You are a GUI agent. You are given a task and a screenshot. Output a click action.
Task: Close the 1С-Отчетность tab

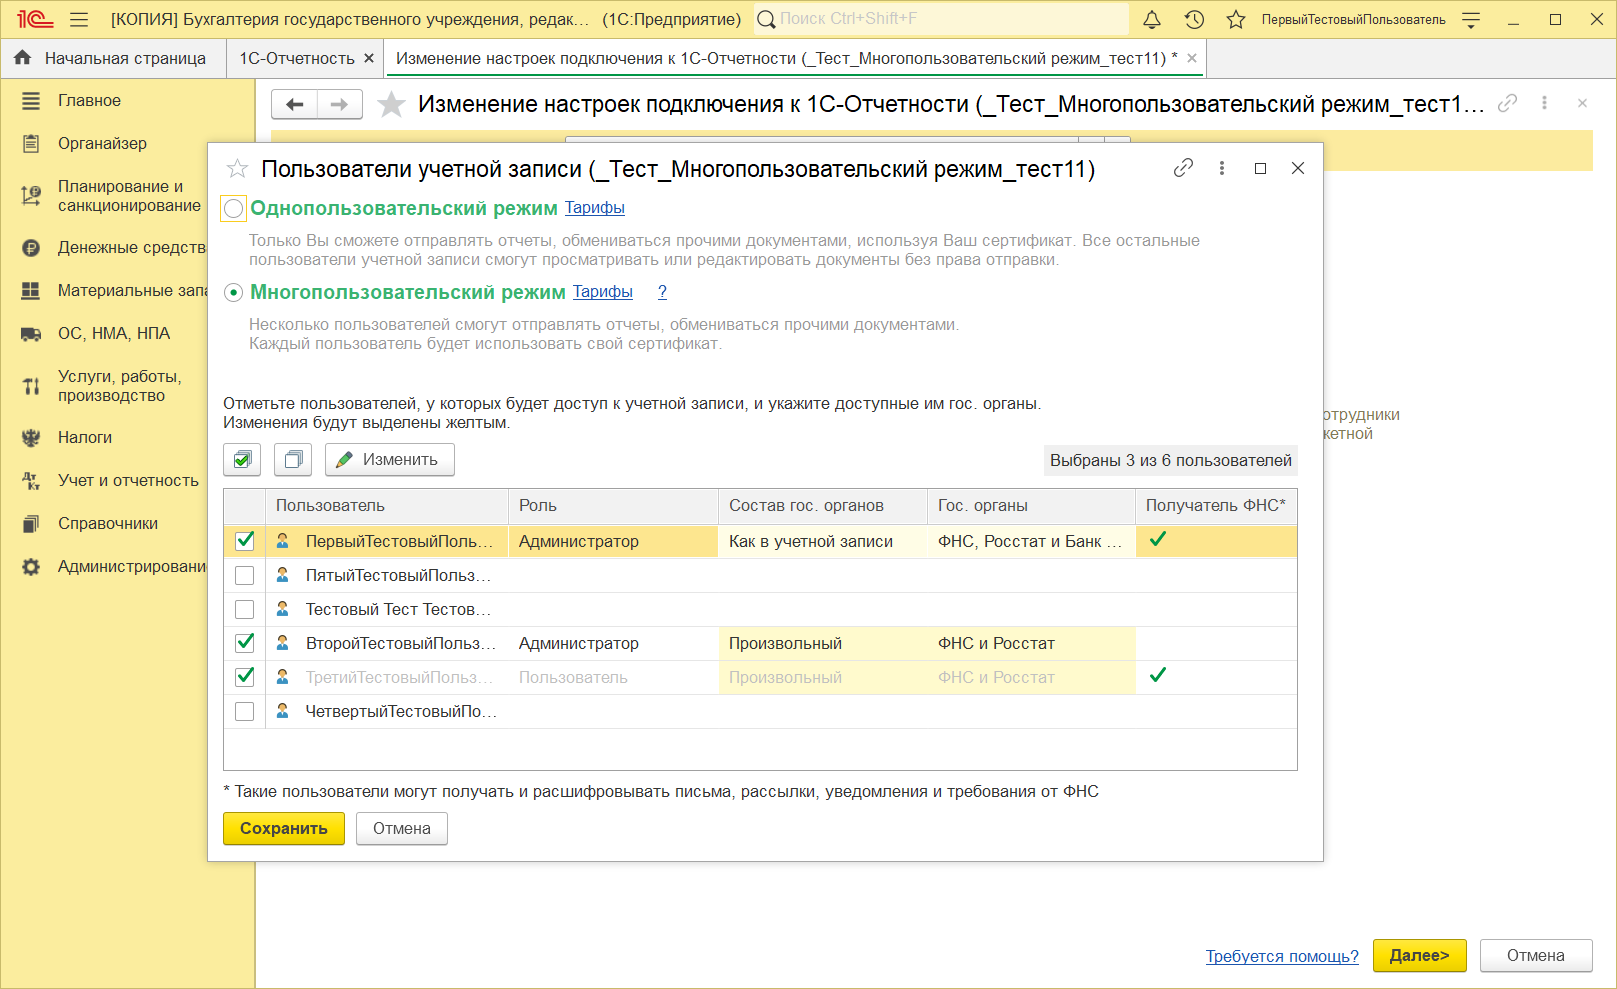pyautogui.click(x=369, y=58)
